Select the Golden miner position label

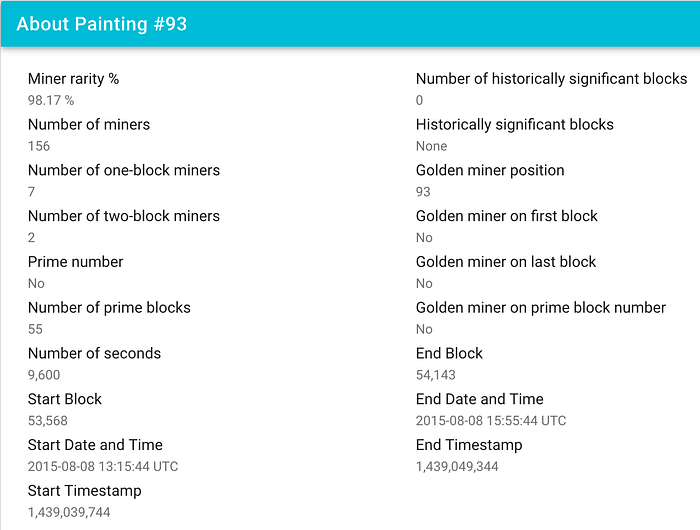click(490, 171)
